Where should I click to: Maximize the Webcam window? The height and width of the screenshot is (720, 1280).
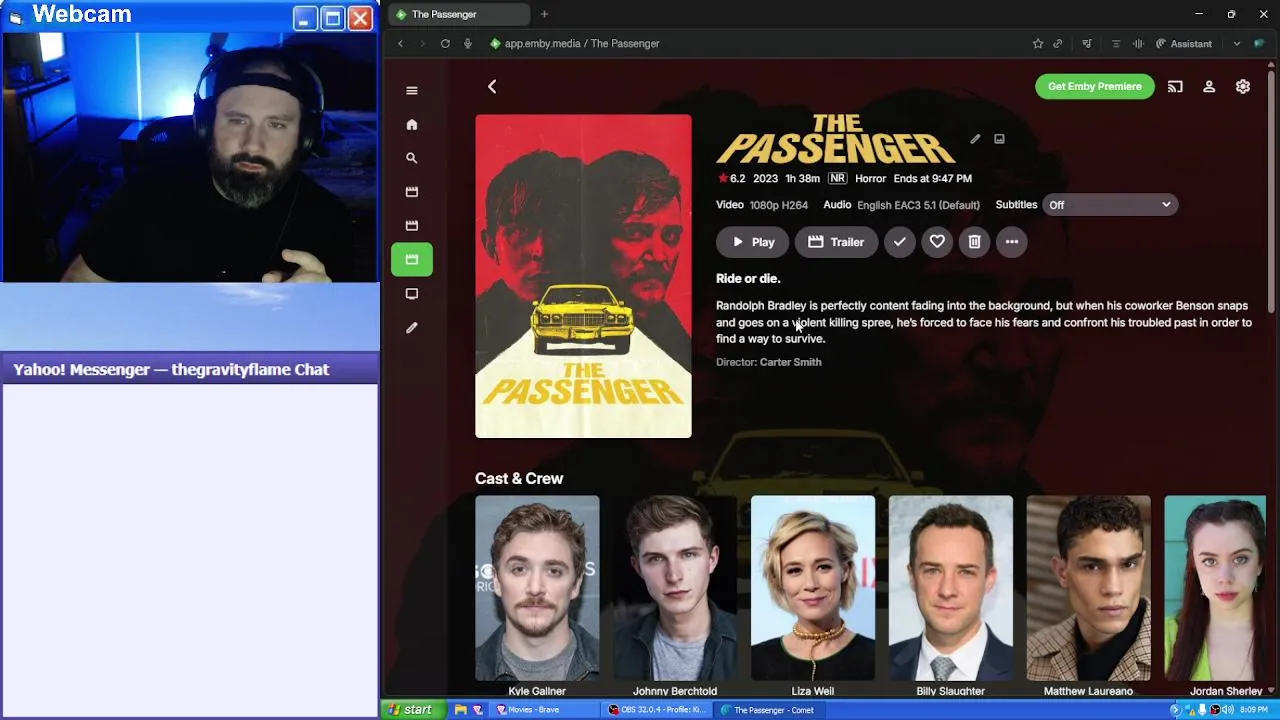333,18
